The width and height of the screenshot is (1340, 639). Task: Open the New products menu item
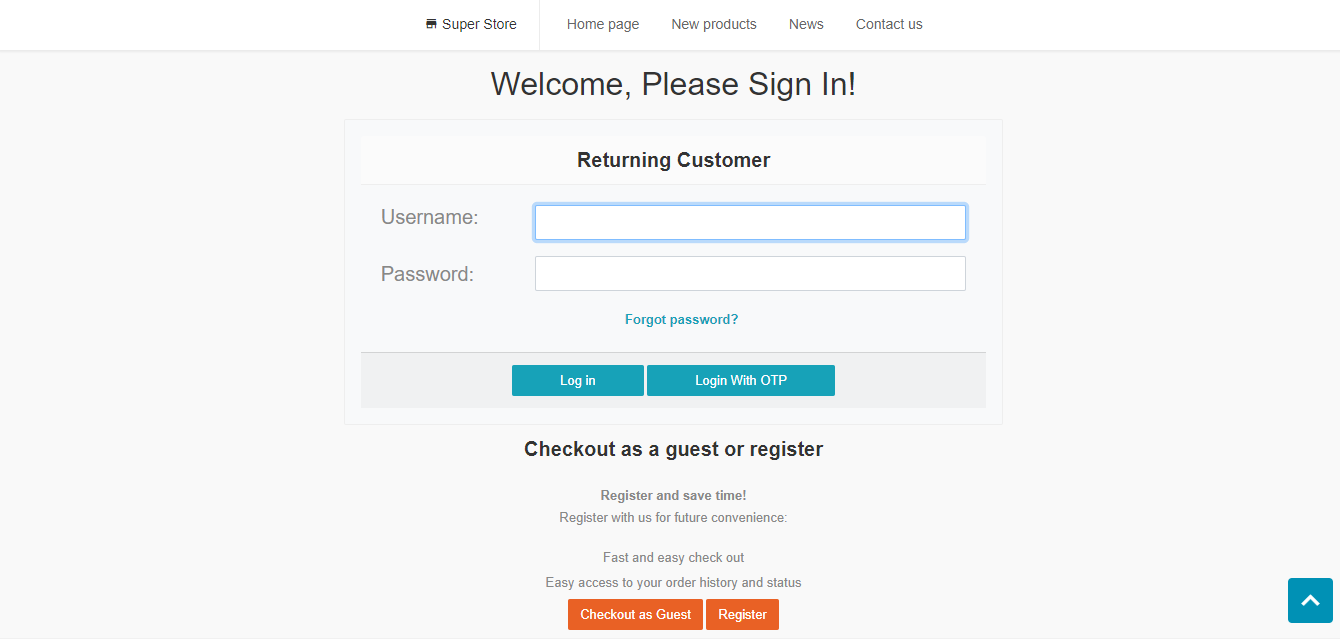(713, 24)
